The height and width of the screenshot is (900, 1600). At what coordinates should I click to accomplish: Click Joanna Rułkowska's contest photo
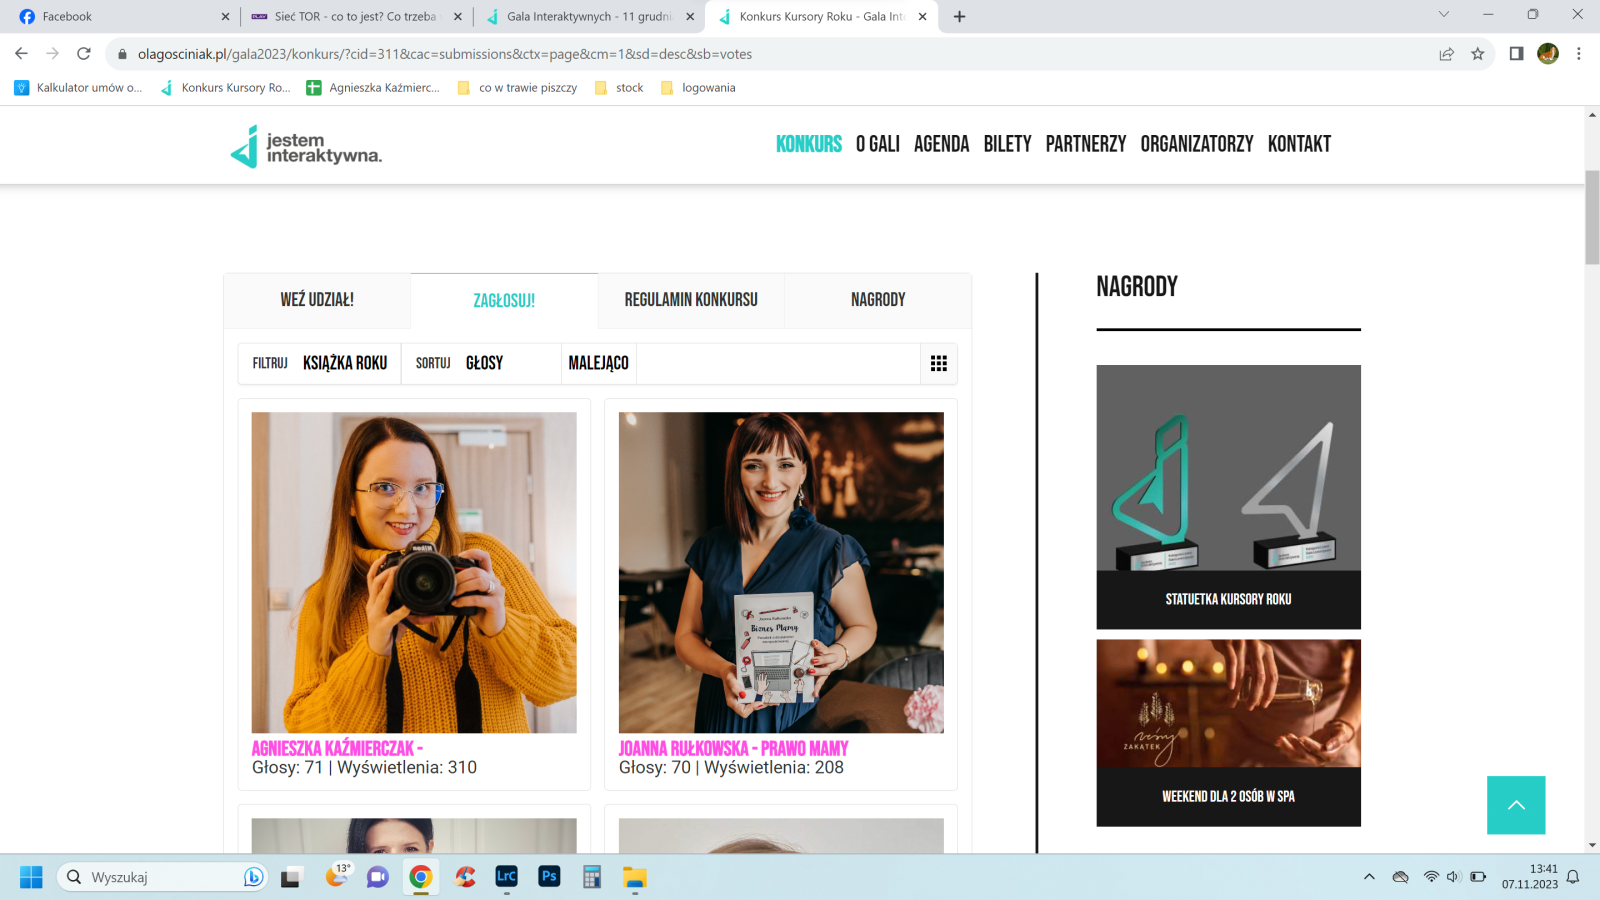tap(781, 571)
